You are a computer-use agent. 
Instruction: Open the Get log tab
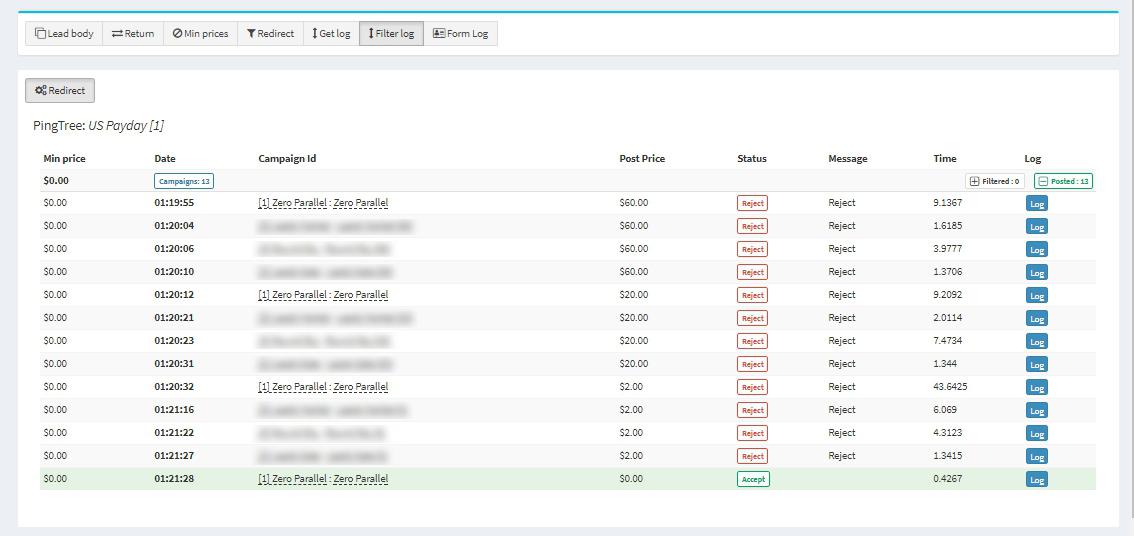tap(331, 34)
